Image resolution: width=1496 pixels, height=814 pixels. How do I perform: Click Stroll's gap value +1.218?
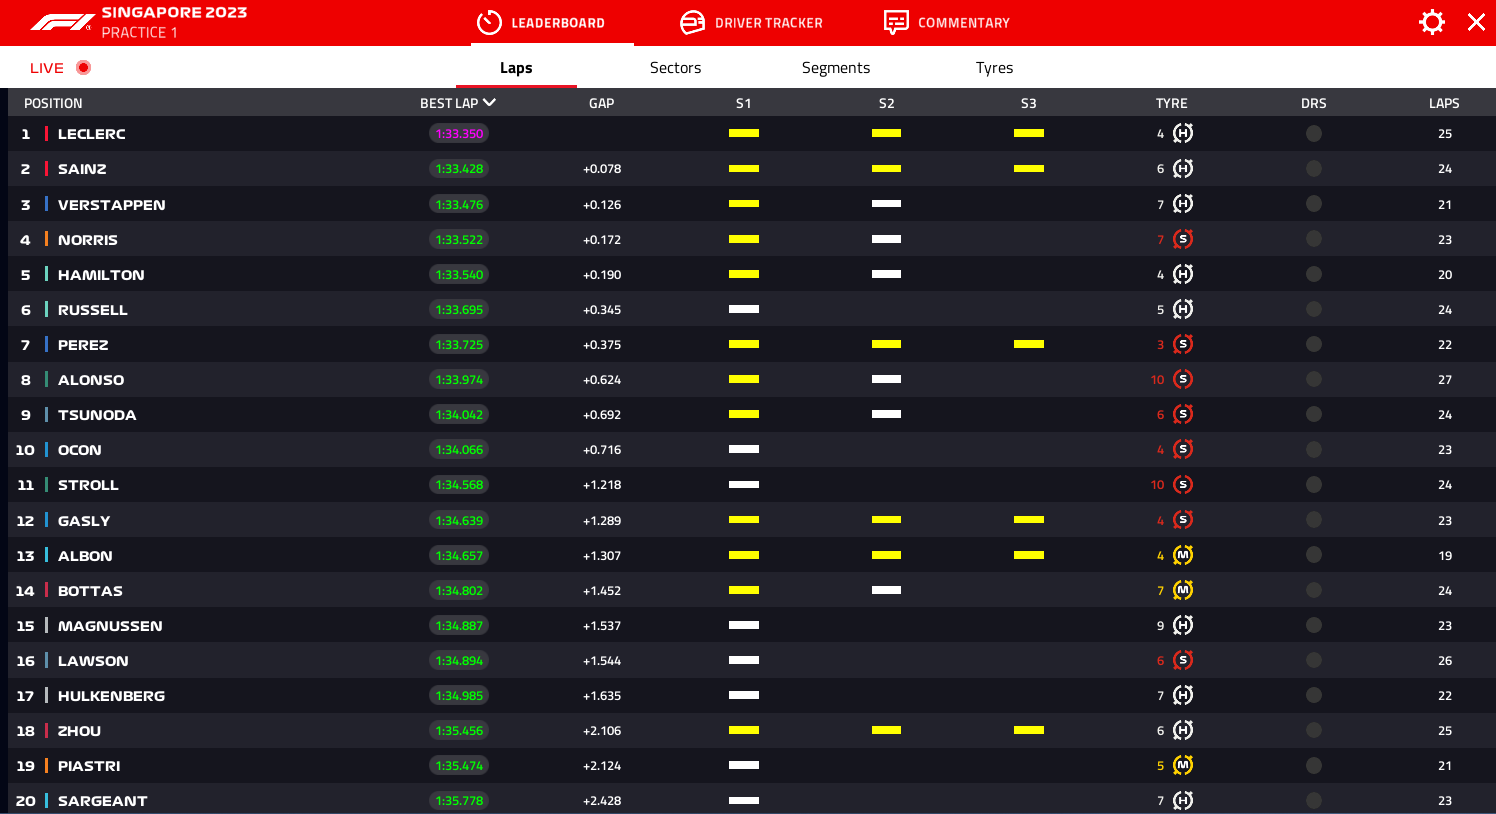[x=602, y=485]
